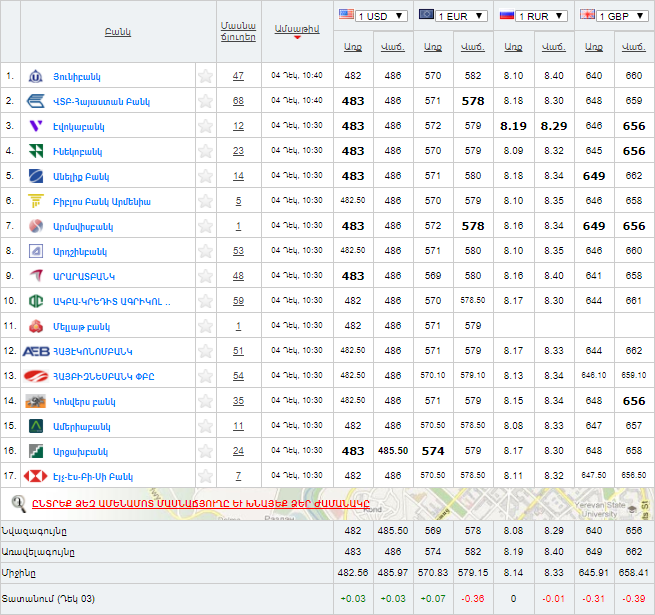Open the HSBC bank name link

pos(93,477)
